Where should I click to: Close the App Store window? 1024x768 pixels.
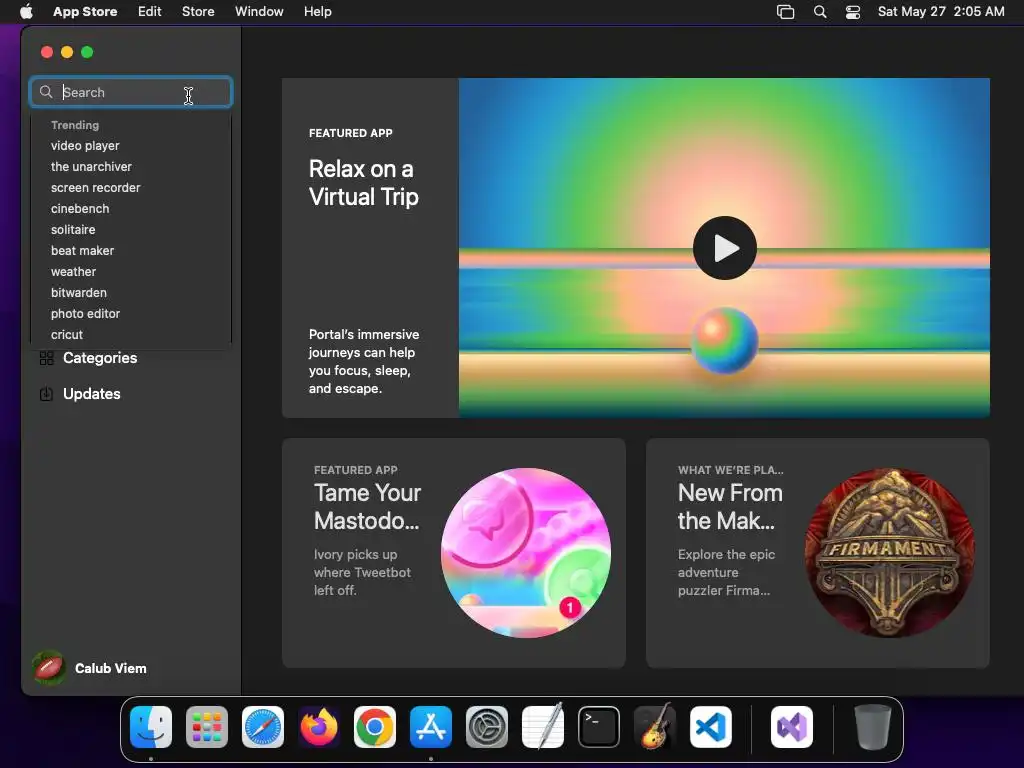pyautogui.click(x=46, y=52)
